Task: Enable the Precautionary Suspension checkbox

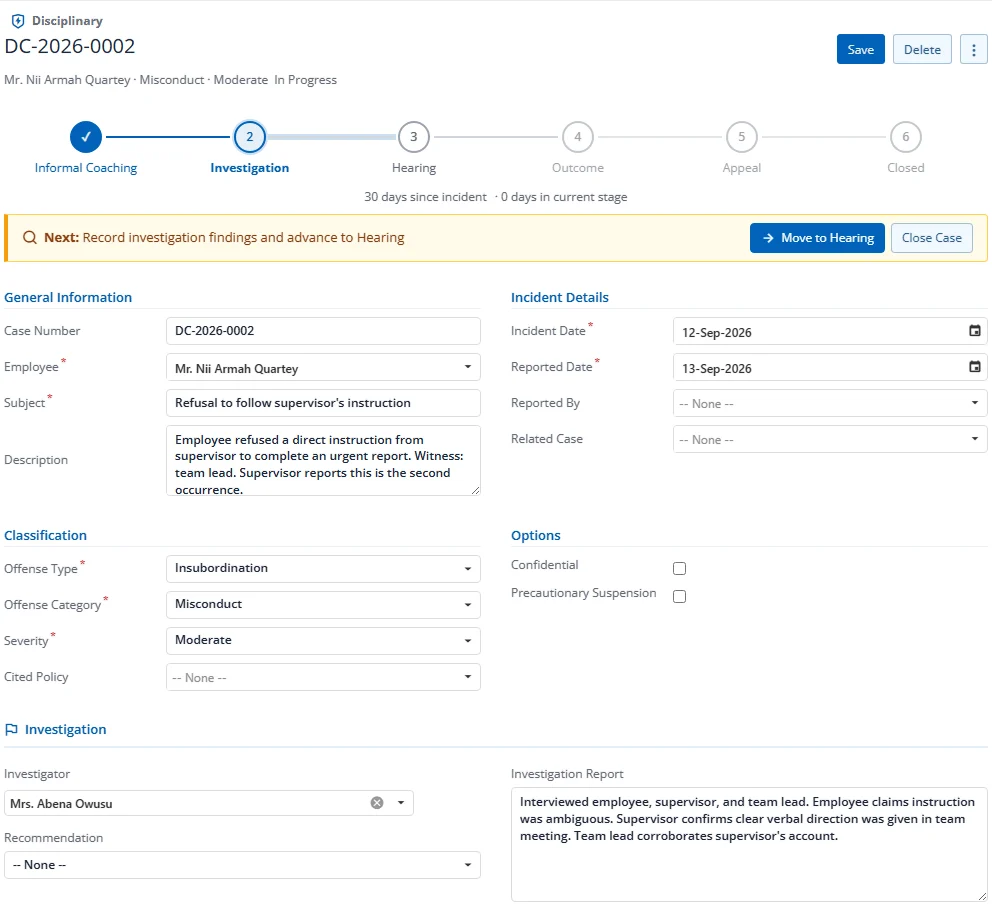Action: [679, 596]
